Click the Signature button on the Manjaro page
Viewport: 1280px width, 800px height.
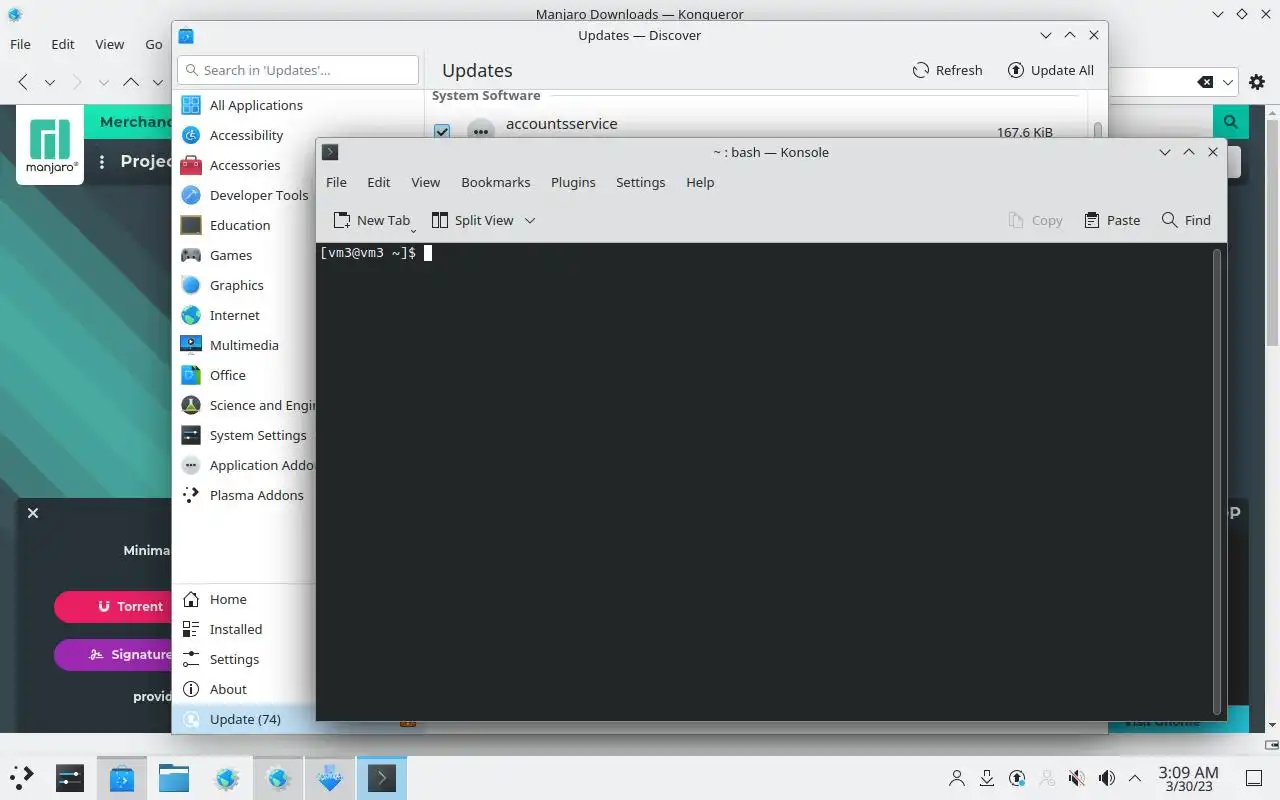[x=113, y=654]
